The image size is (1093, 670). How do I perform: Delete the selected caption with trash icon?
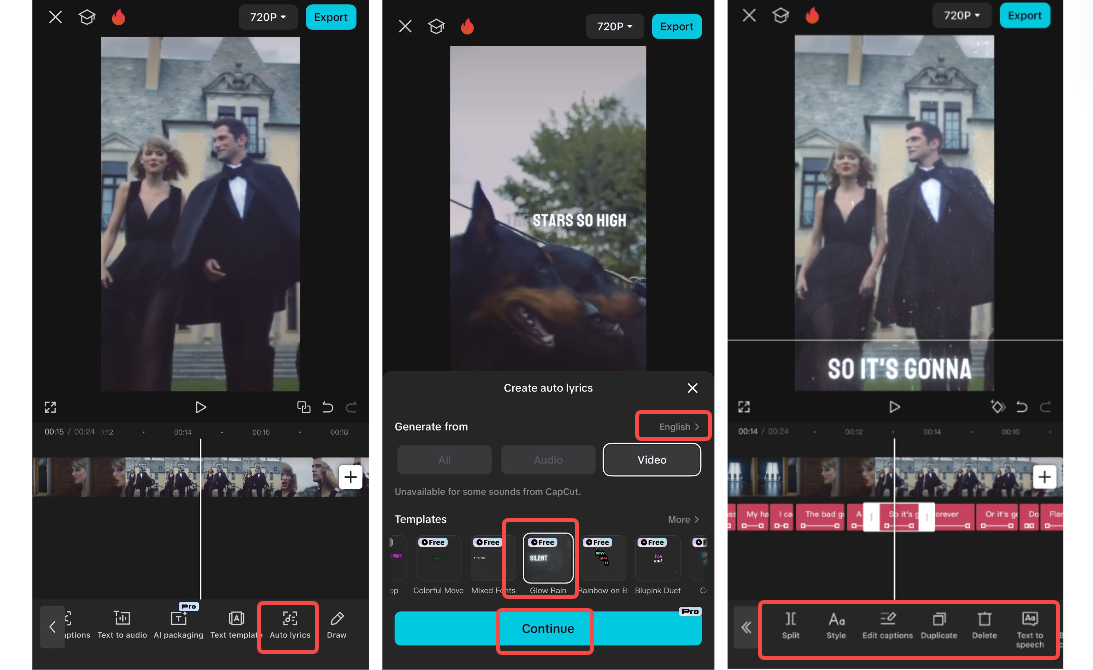click(984, 625)
